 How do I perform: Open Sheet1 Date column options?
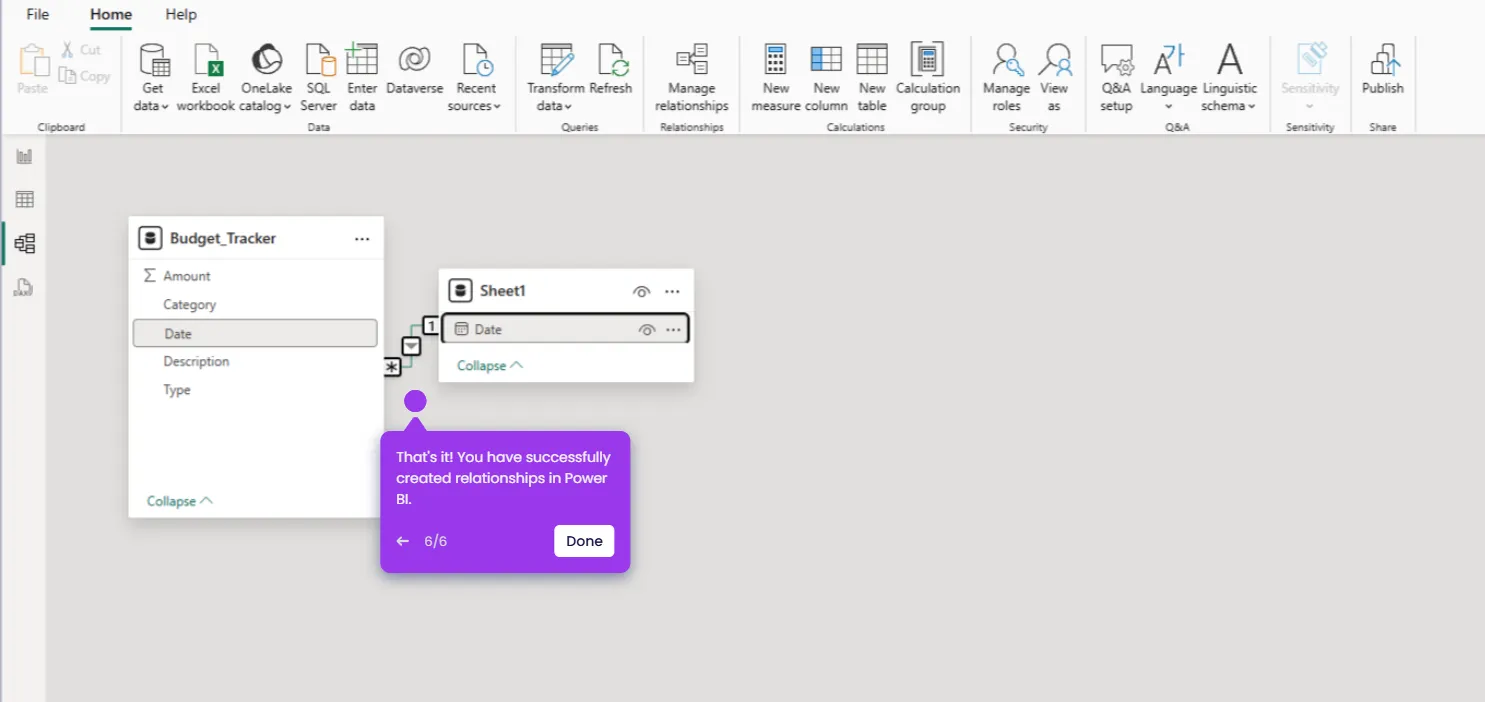(x=673, y=330)
